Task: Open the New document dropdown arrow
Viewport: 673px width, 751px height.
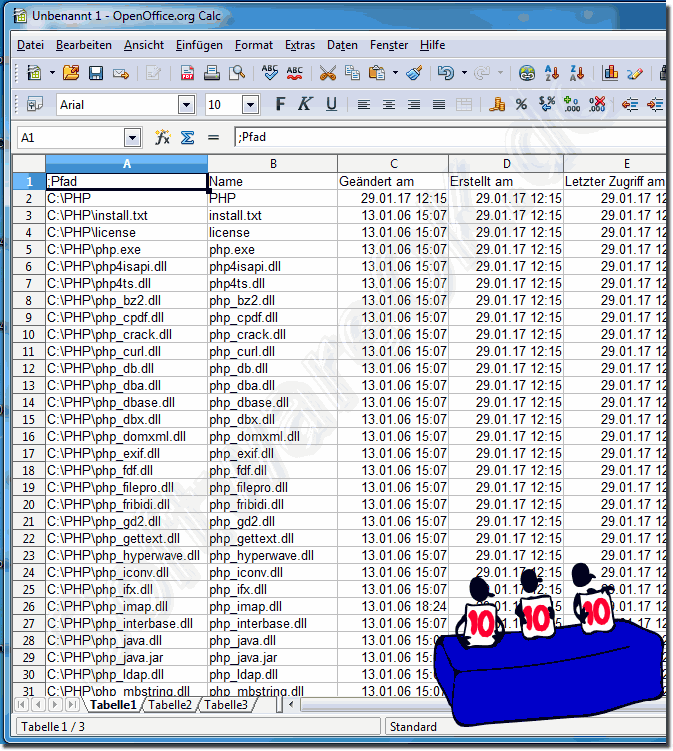Action: point(52,73)
